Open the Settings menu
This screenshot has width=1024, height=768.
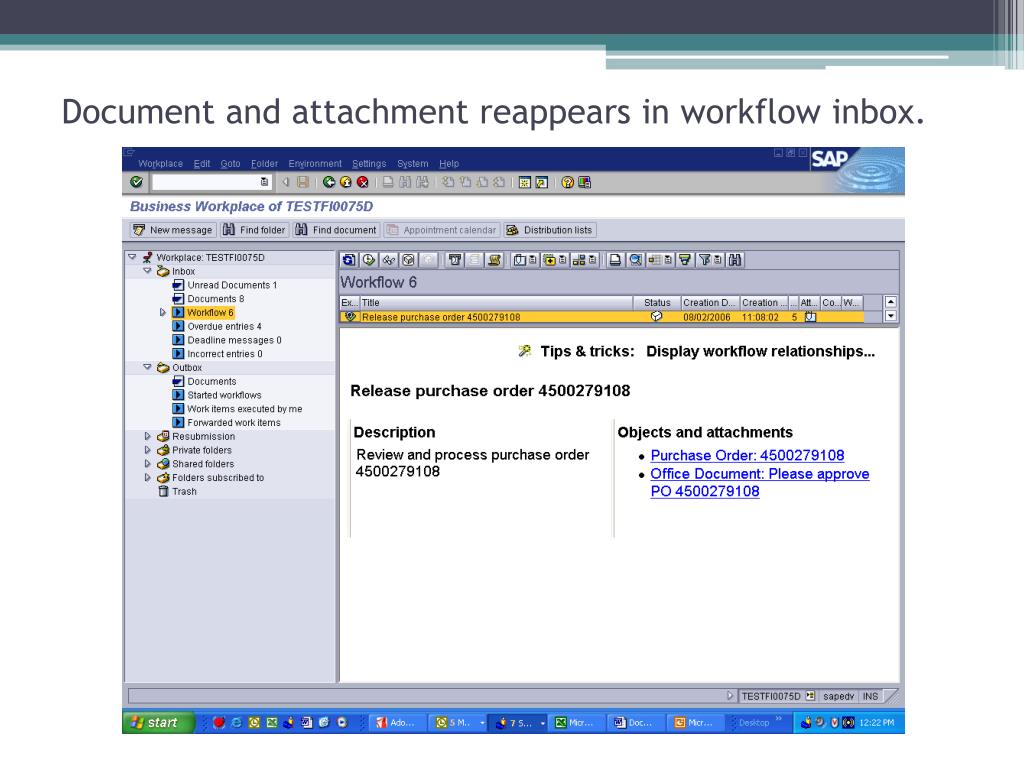pos(369,163)
